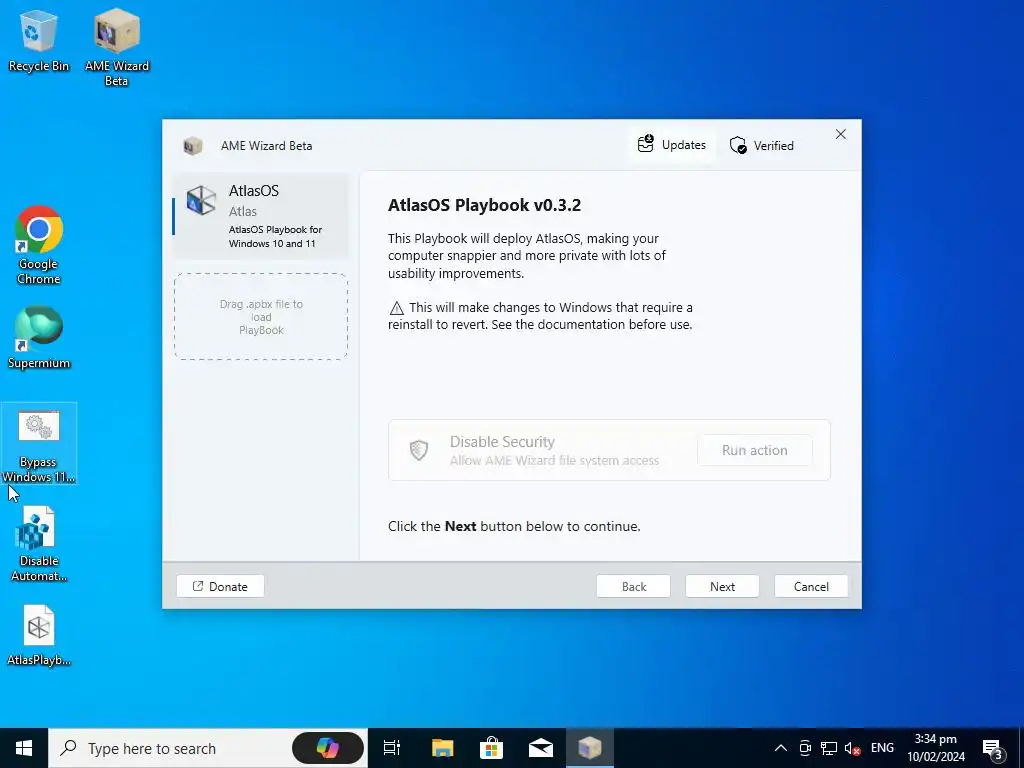
Task: Click Run action for Disable Security
Action: coord(754,450)
